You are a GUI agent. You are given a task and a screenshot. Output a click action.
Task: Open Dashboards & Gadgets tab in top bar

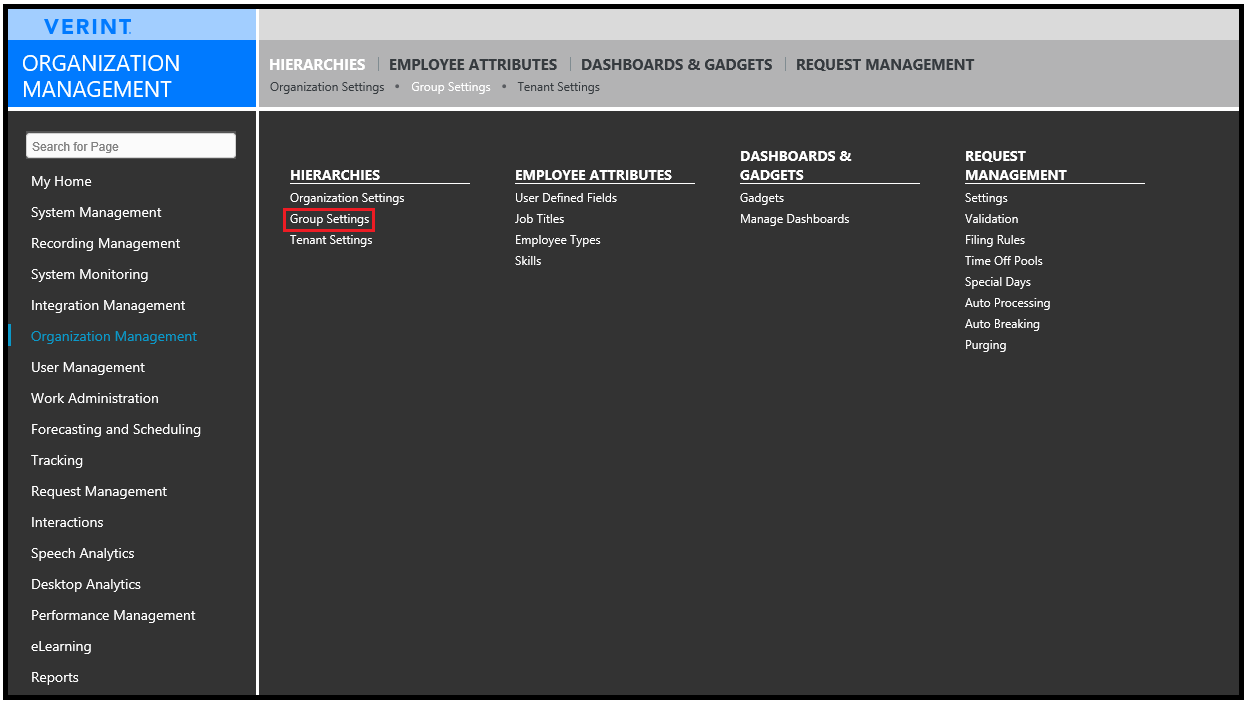tap(677, 64)
